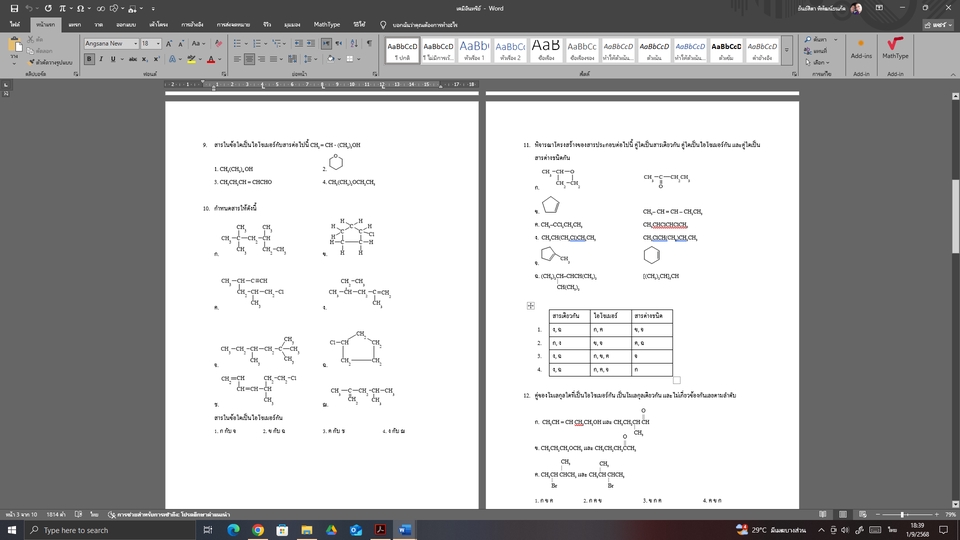Viewport: 960px width, 540px height.
Task: Open the File tab in the ribbon
Action: point(15,24)
